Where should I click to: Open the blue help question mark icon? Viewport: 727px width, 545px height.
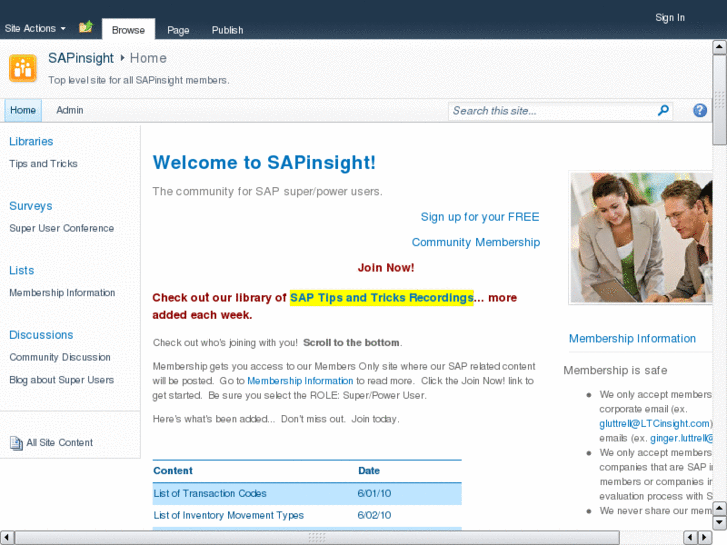coord(700,110)
